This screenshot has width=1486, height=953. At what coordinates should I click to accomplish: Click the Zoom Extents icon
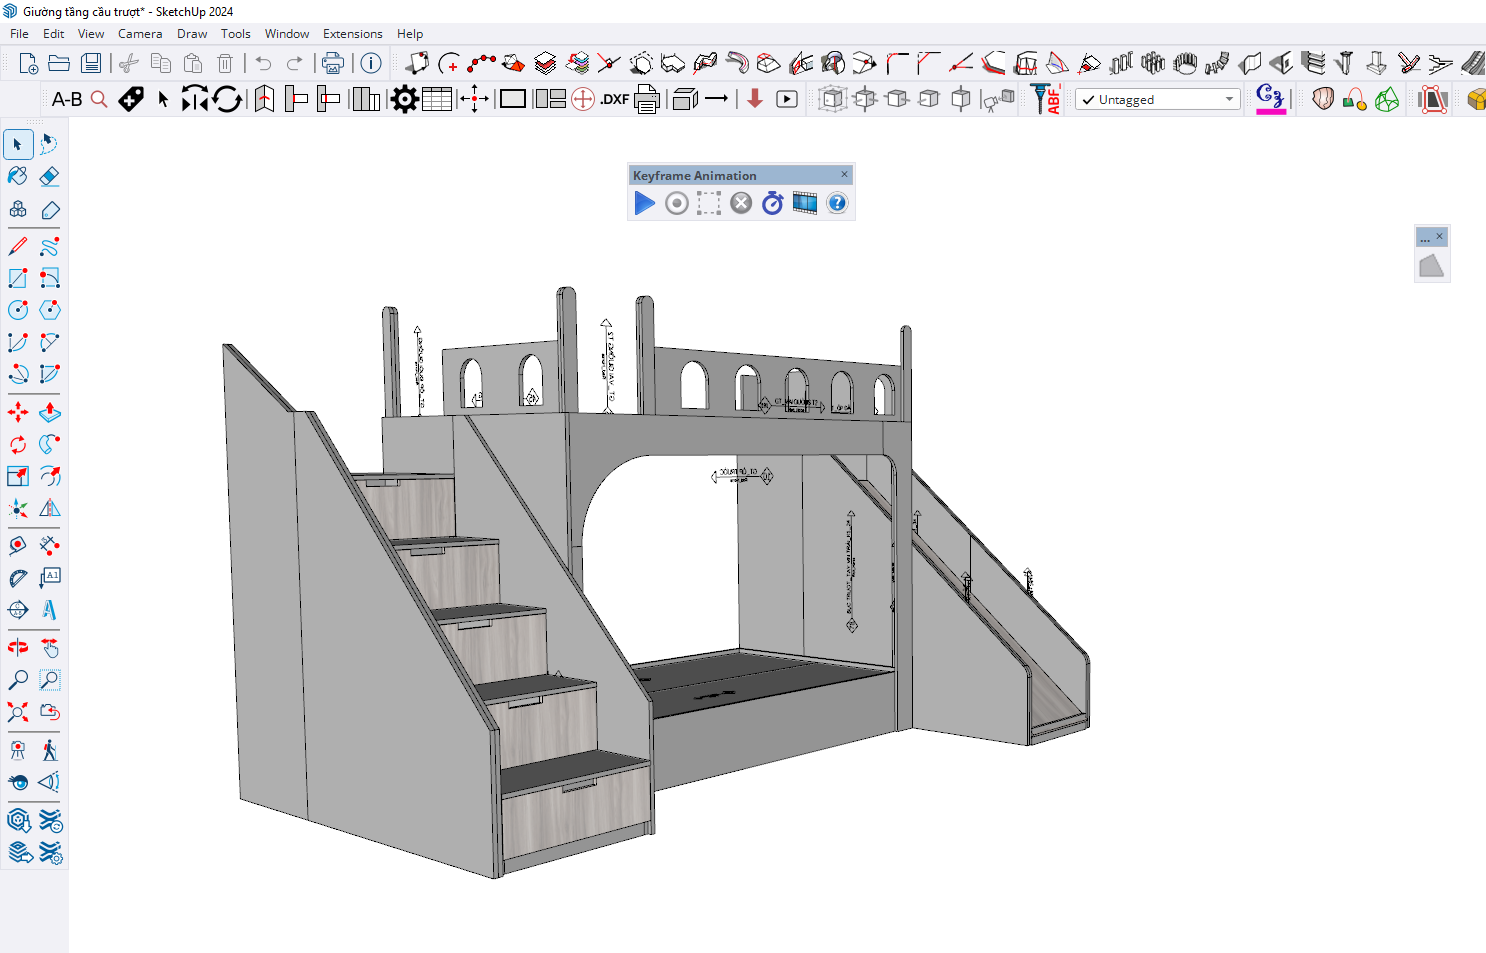tap(18, 712)
